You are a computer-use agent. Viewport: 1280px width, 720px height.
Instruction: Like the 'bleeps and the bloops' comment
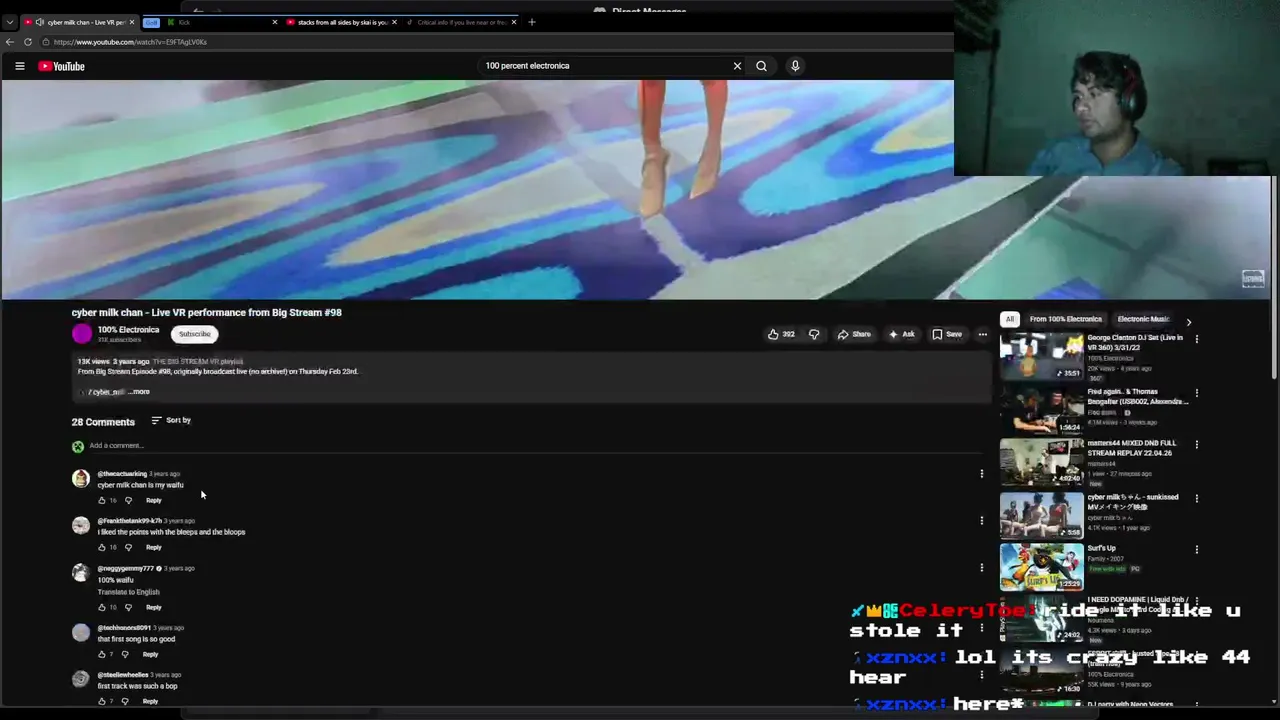pos(101,547)
